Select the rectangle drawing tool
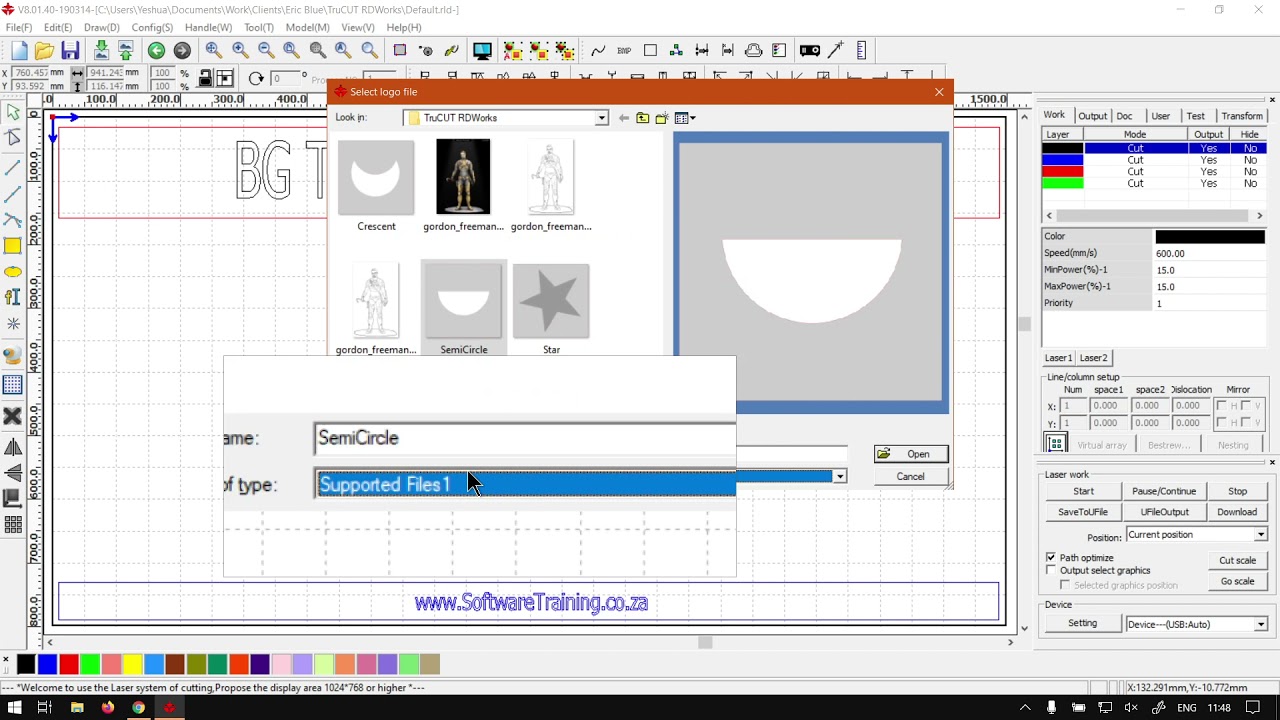1280x720 pixels. (x=12, y=246)
